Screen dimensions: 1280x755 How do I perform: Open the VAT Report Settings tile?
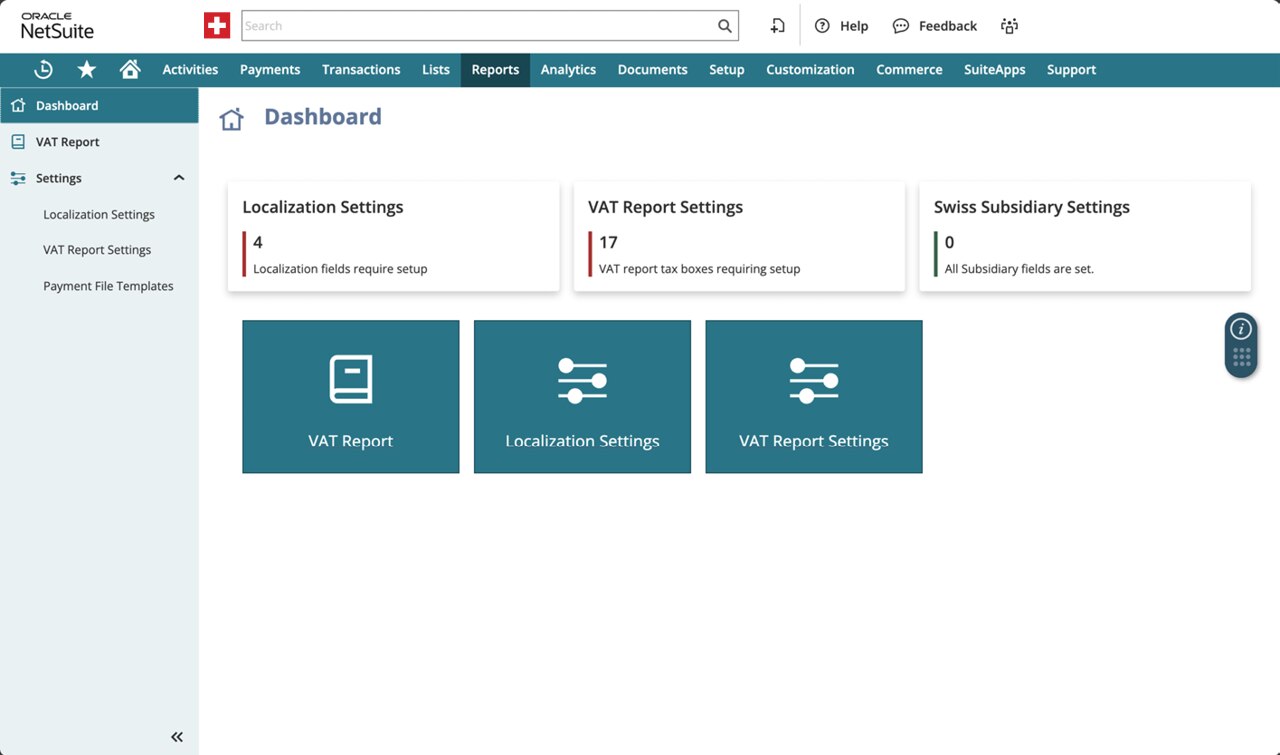[814, 397]
